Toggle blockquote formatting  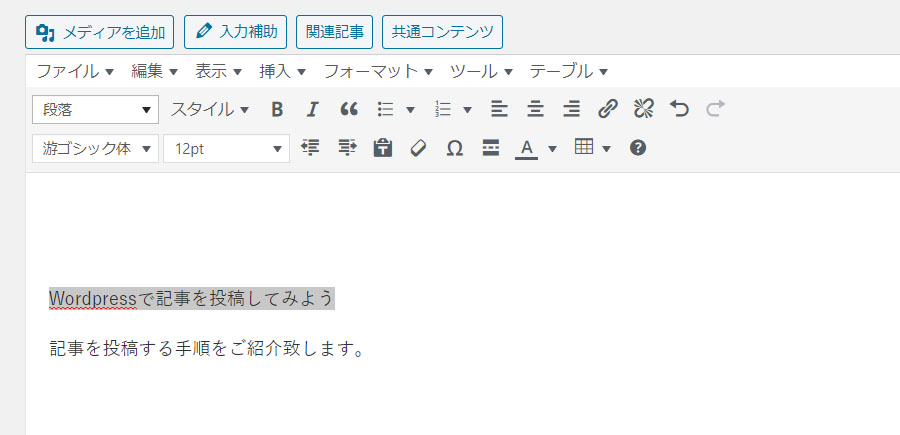[349, 109]
